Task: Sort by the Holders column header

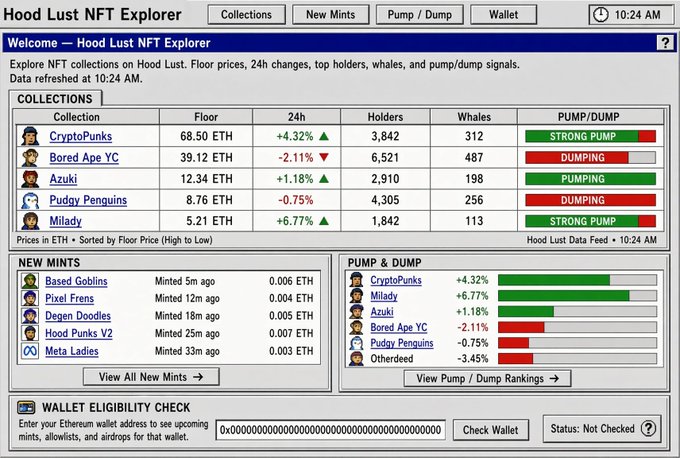Action: (386, 117)
